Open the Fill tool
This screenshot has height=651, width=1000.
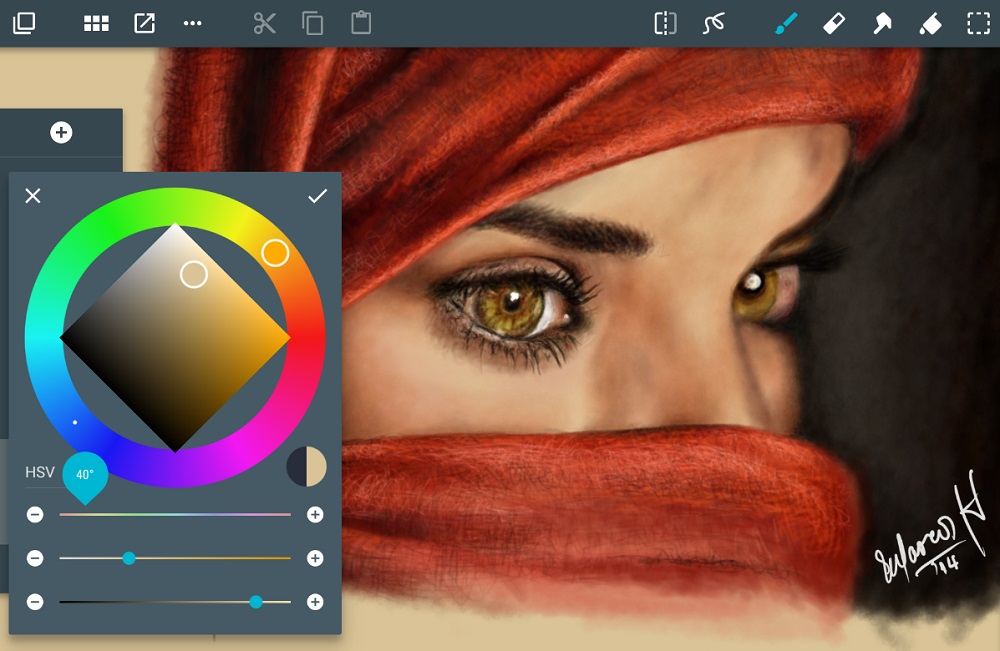coord(930,23)
